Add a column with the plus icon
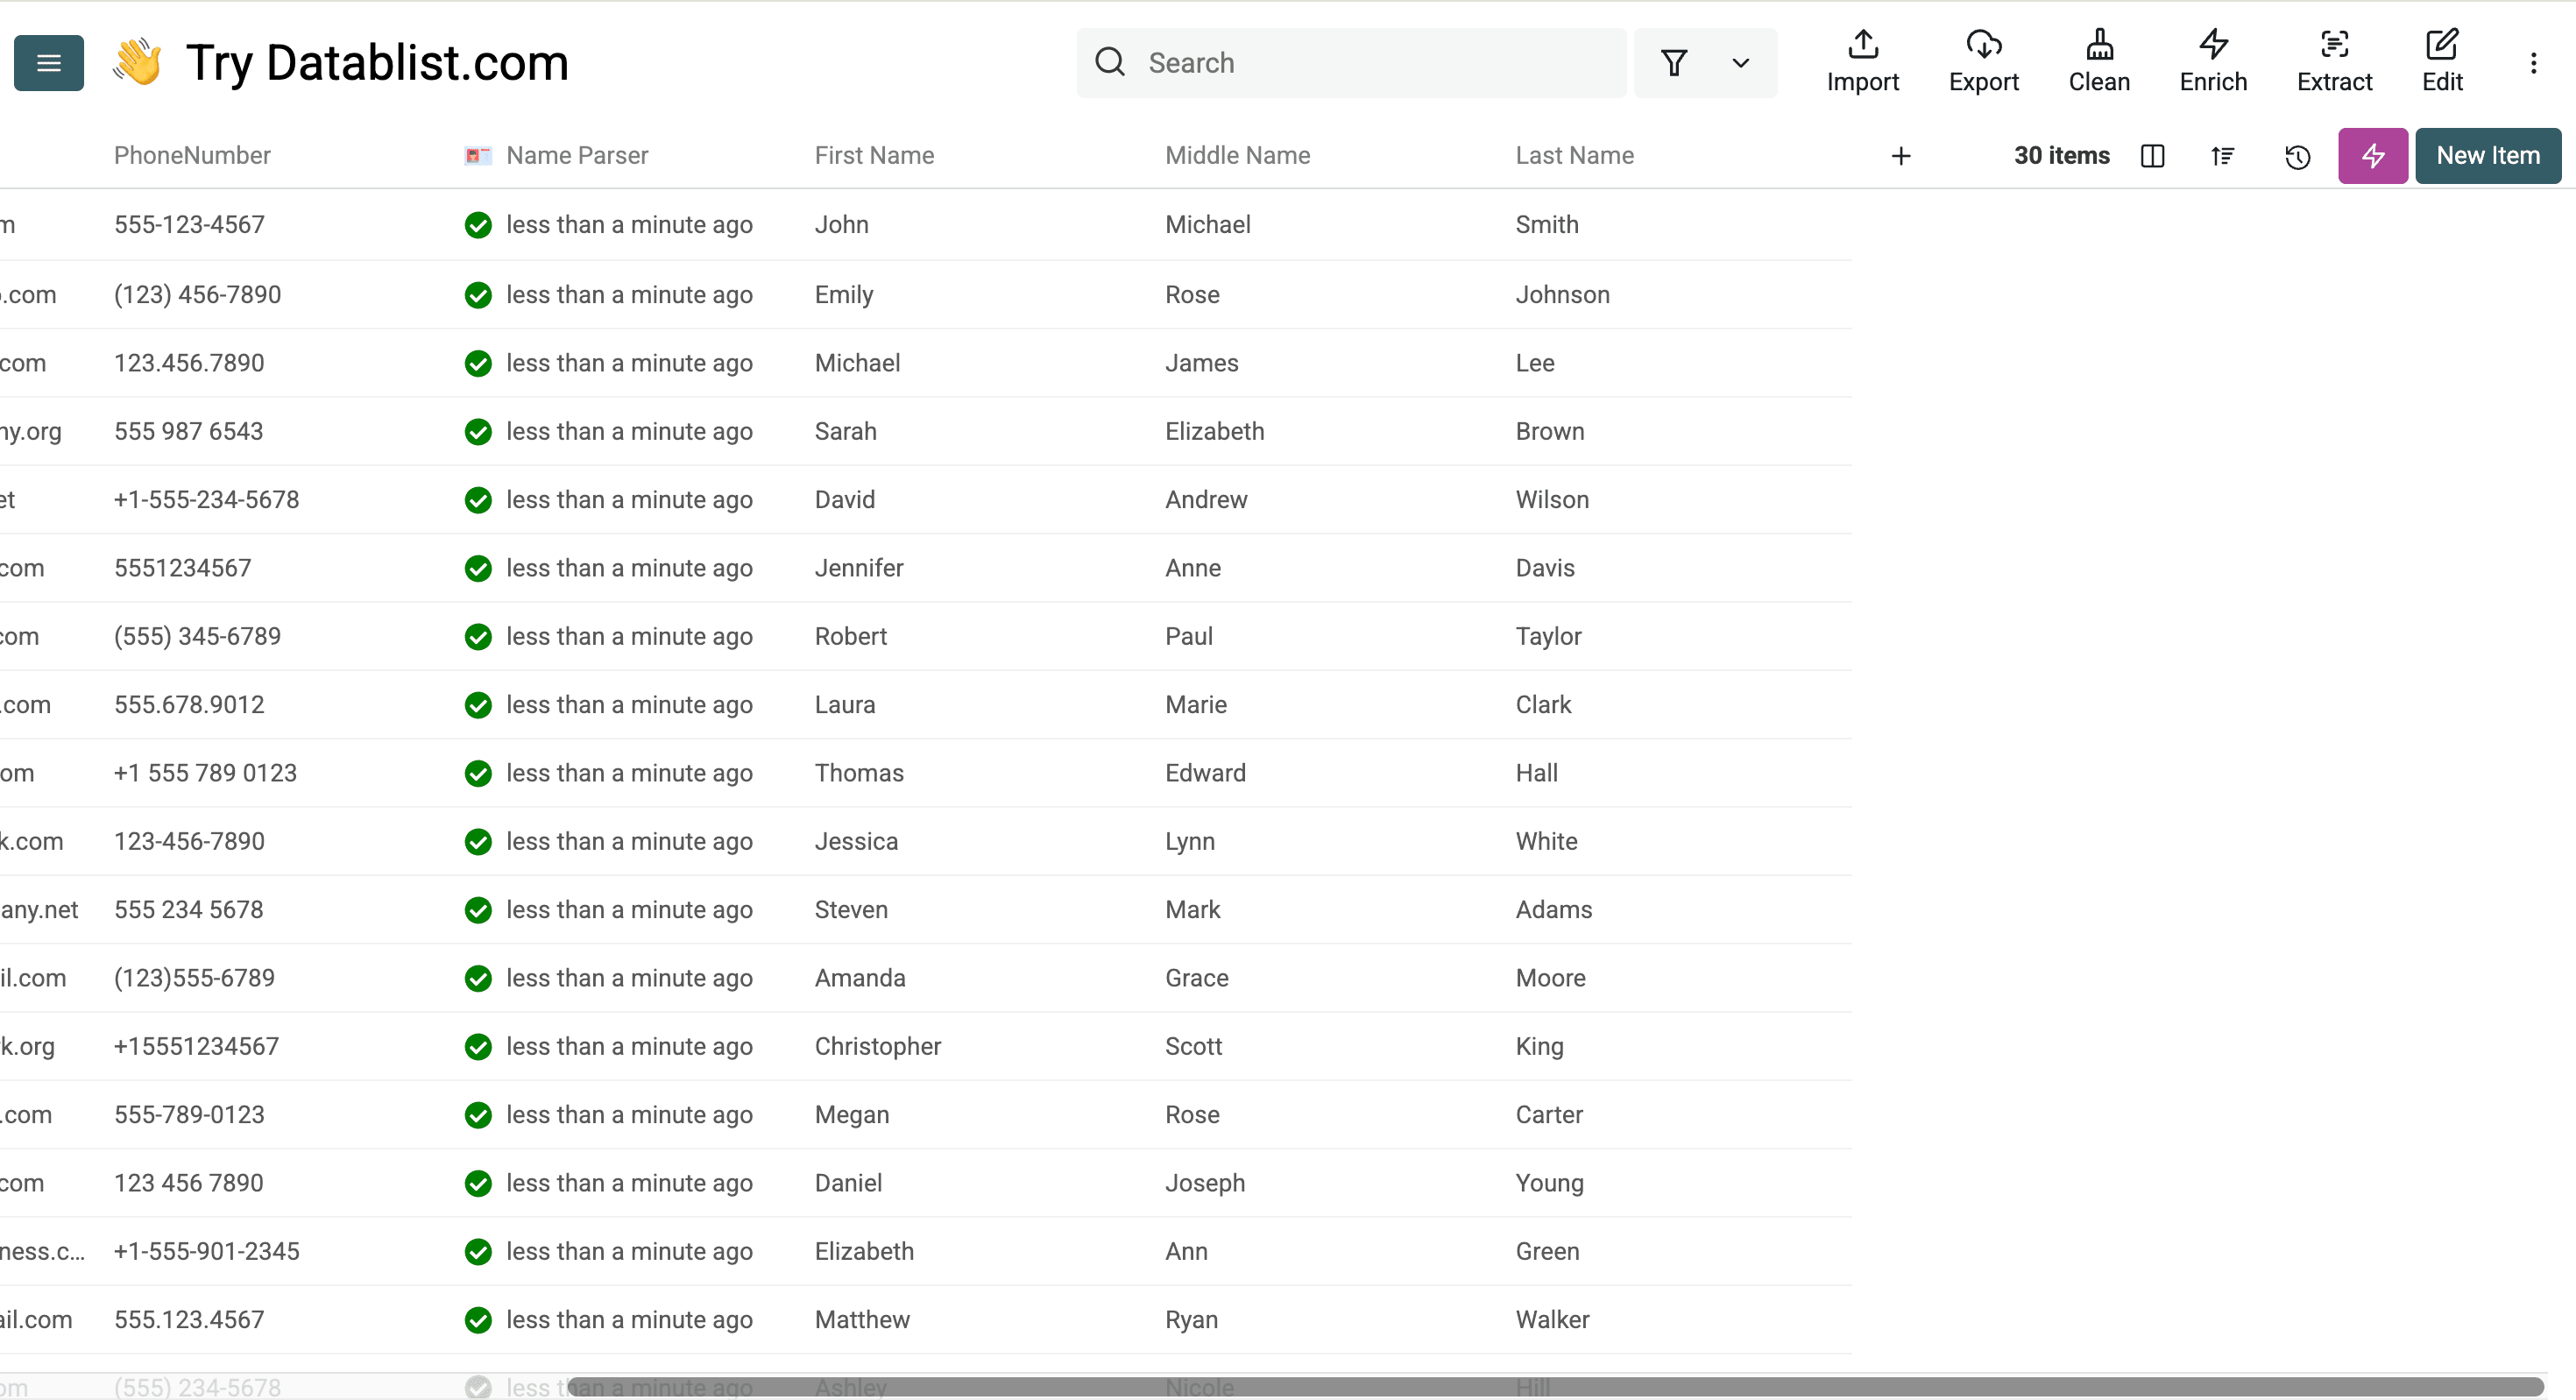The image size is (2576, 1400). [x=1901, y=156]
